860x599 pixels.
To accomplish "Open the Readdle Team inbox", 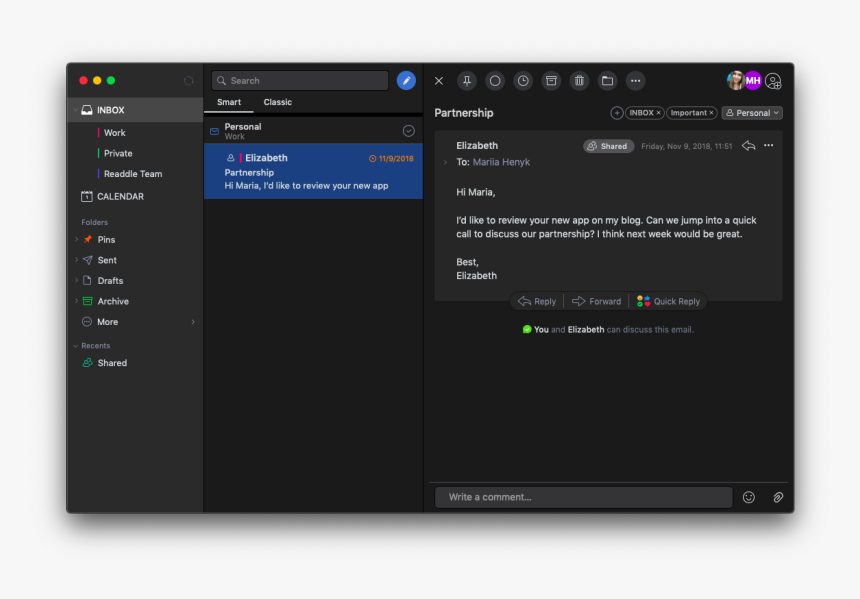I will 133,174.
